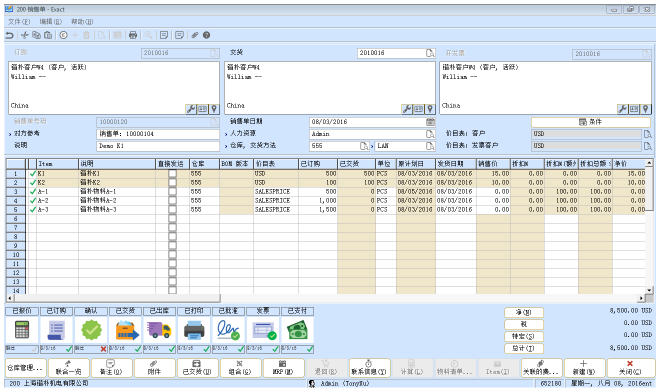Toggle direct delivery checkbox for item K1
660x392 pixels.
[172, 173]
